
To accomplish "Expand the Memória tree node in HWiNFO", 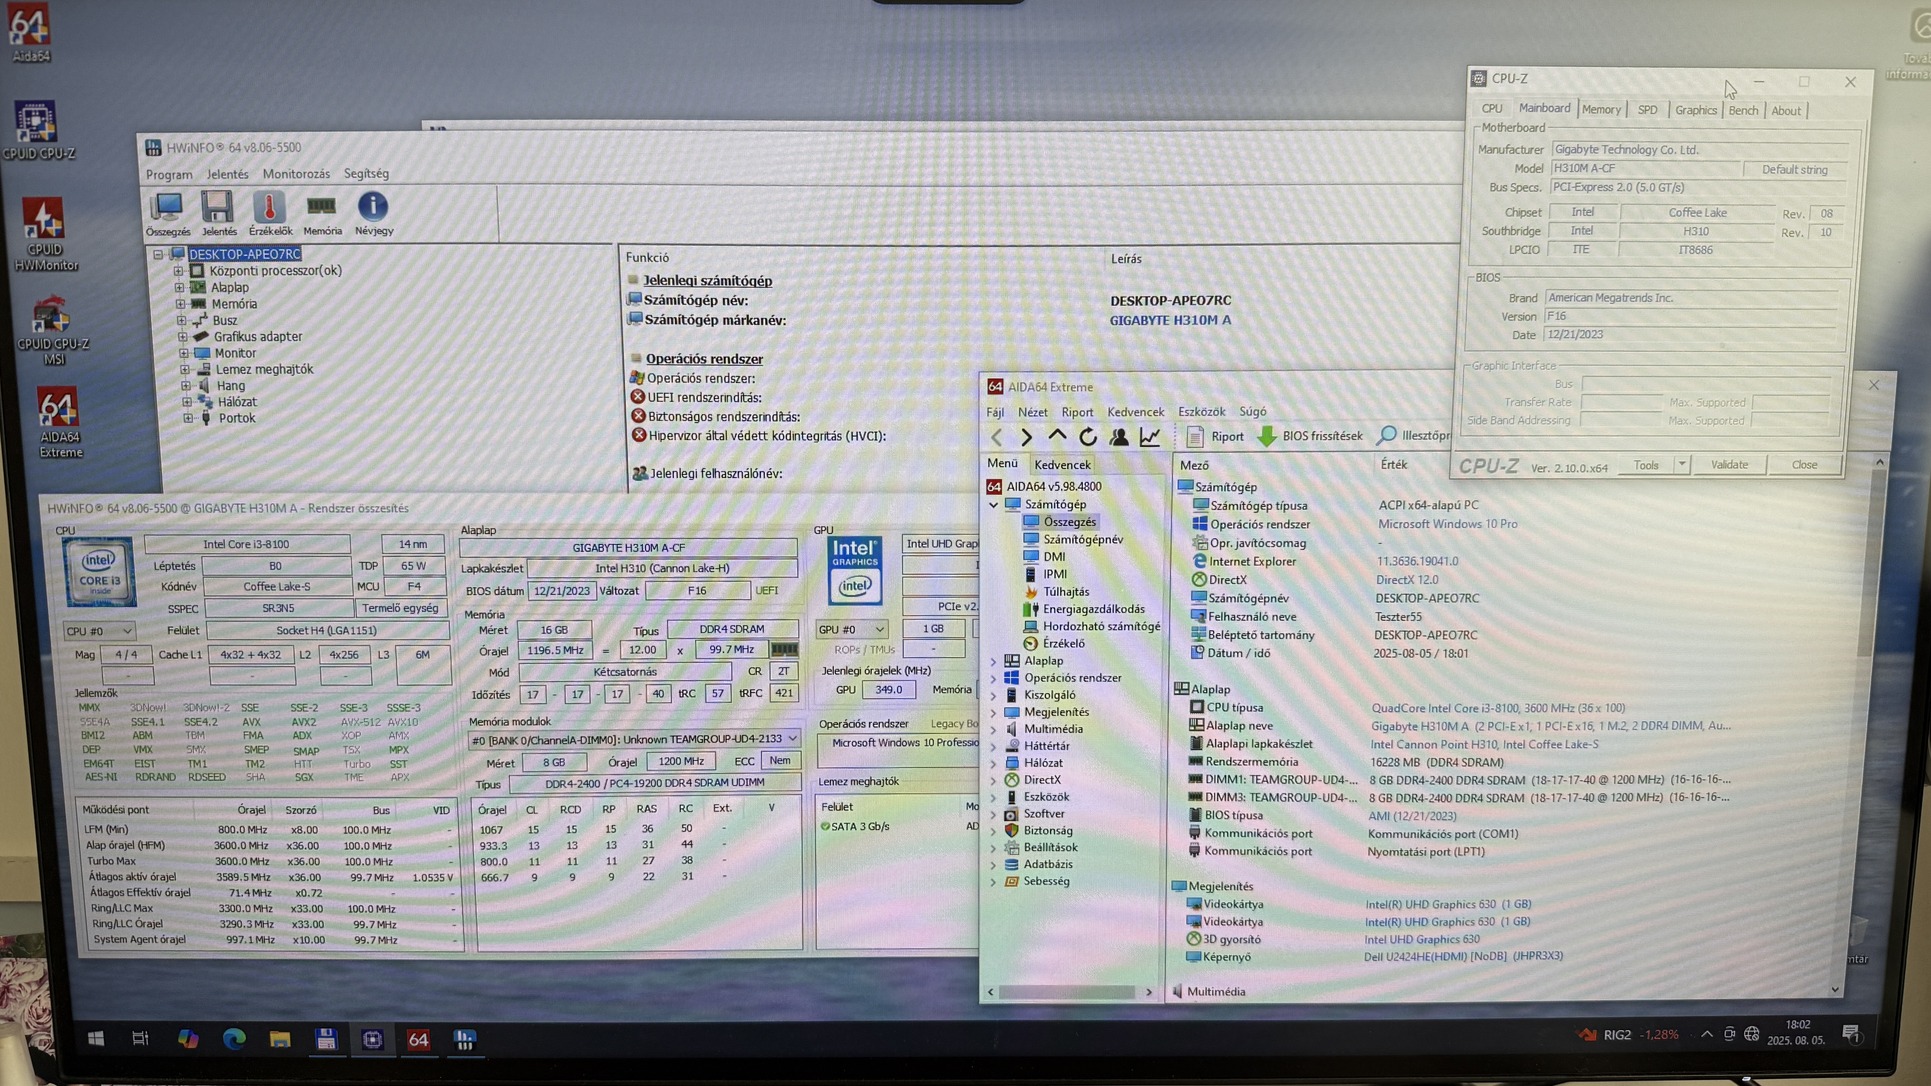I will point(181,304).
